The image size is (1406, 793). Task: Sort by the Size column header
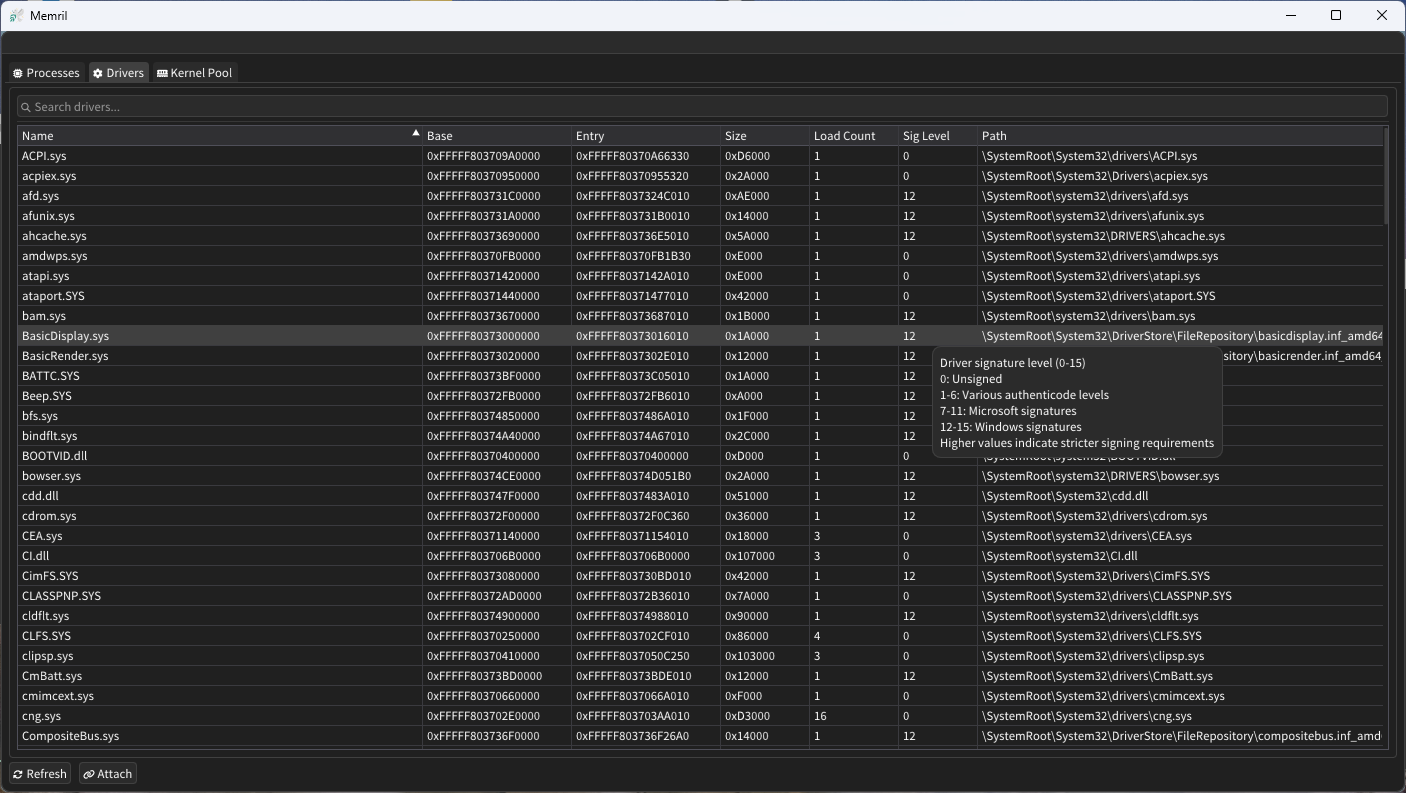click(x=765, y=136)
